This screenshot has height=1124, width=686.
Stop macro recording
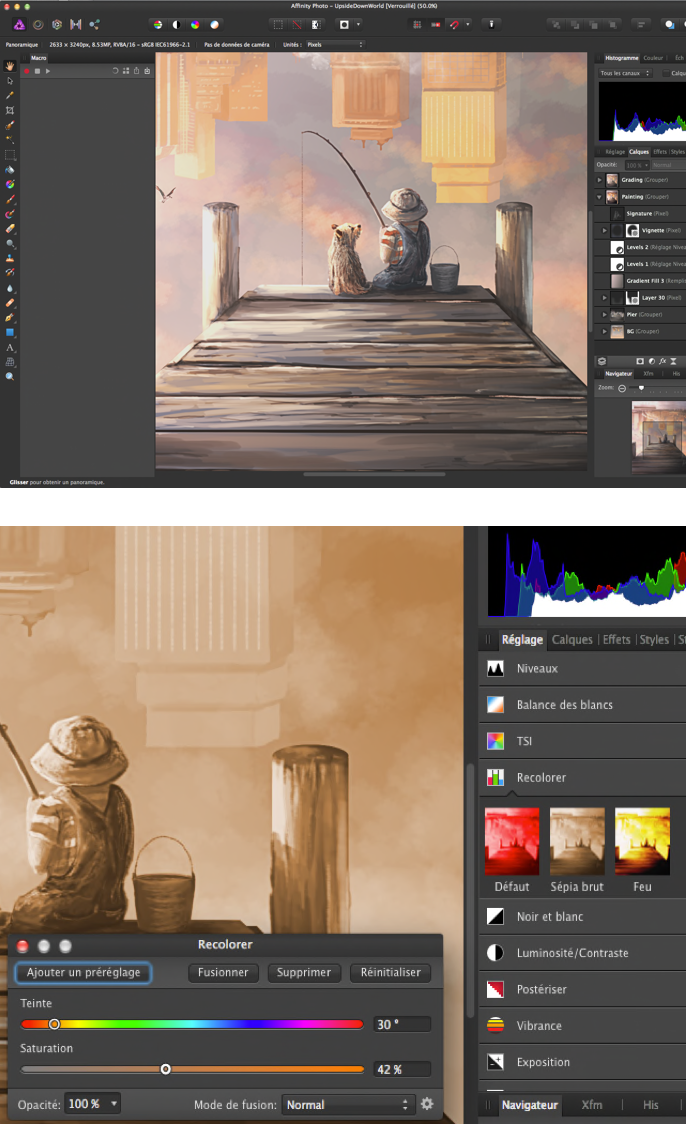[x=37, y=71]
